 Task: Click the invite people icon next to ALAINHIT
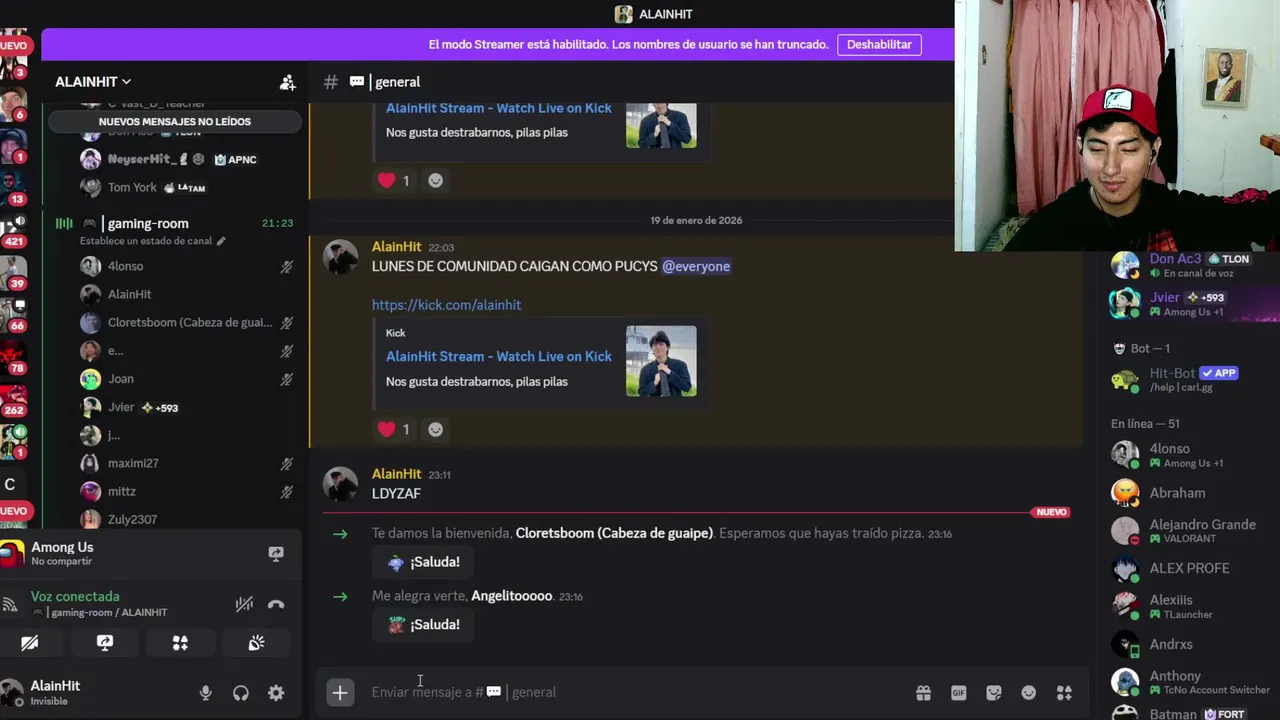point(288,82)
